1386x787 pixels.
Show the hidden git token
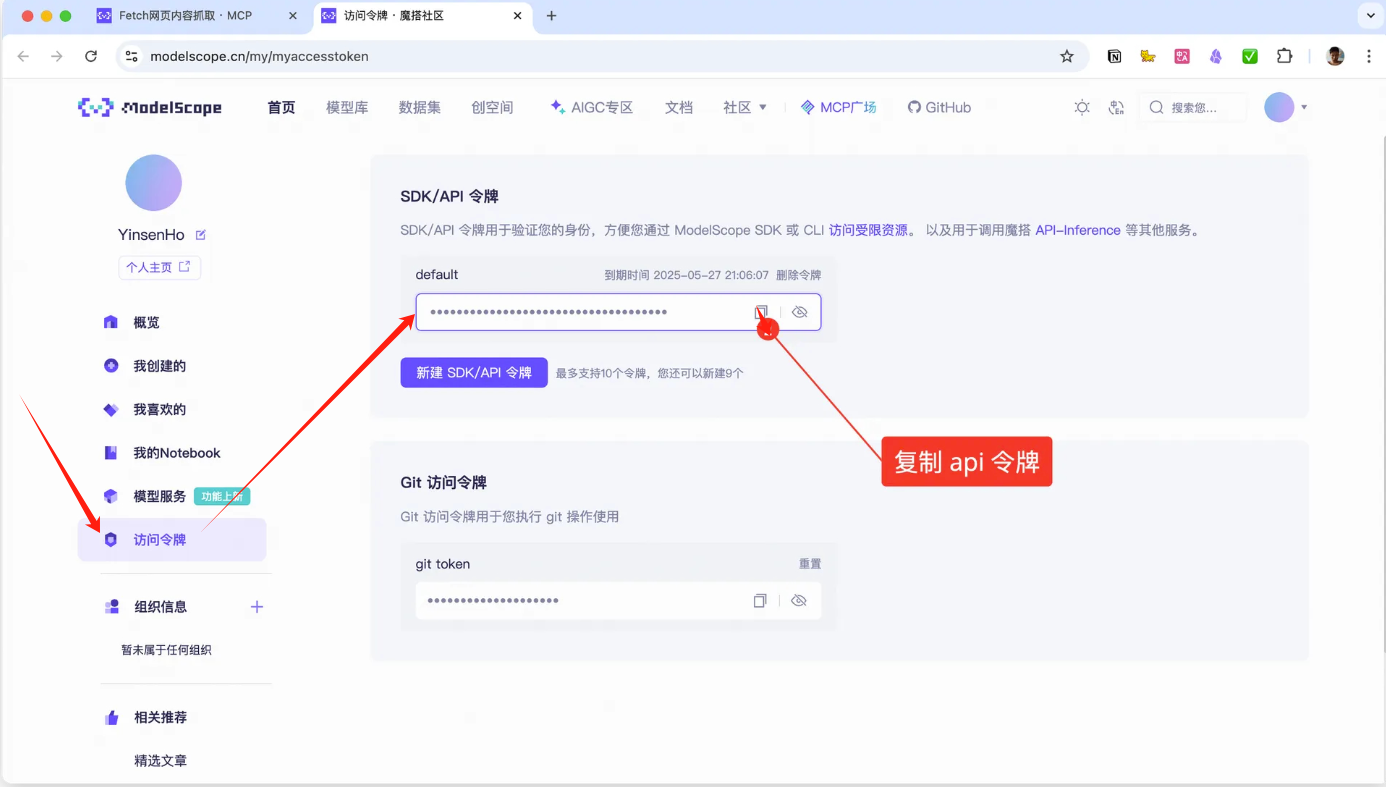click(x=798, y=601)
